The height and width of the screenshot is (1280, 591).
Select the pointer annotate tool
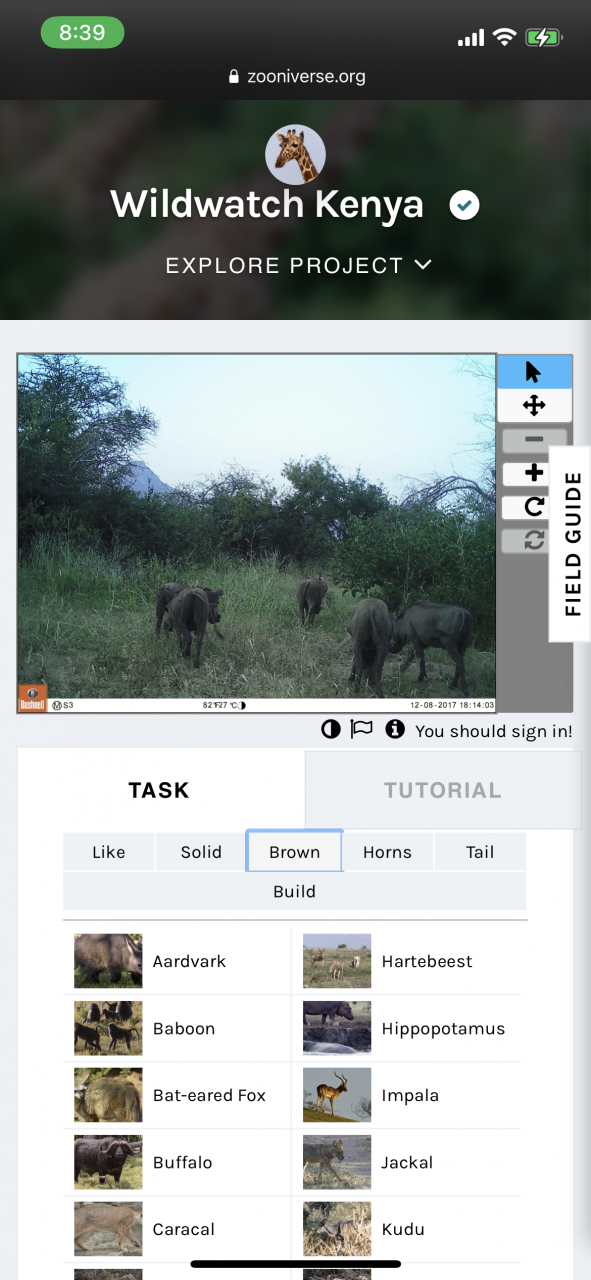pos(534,372)
